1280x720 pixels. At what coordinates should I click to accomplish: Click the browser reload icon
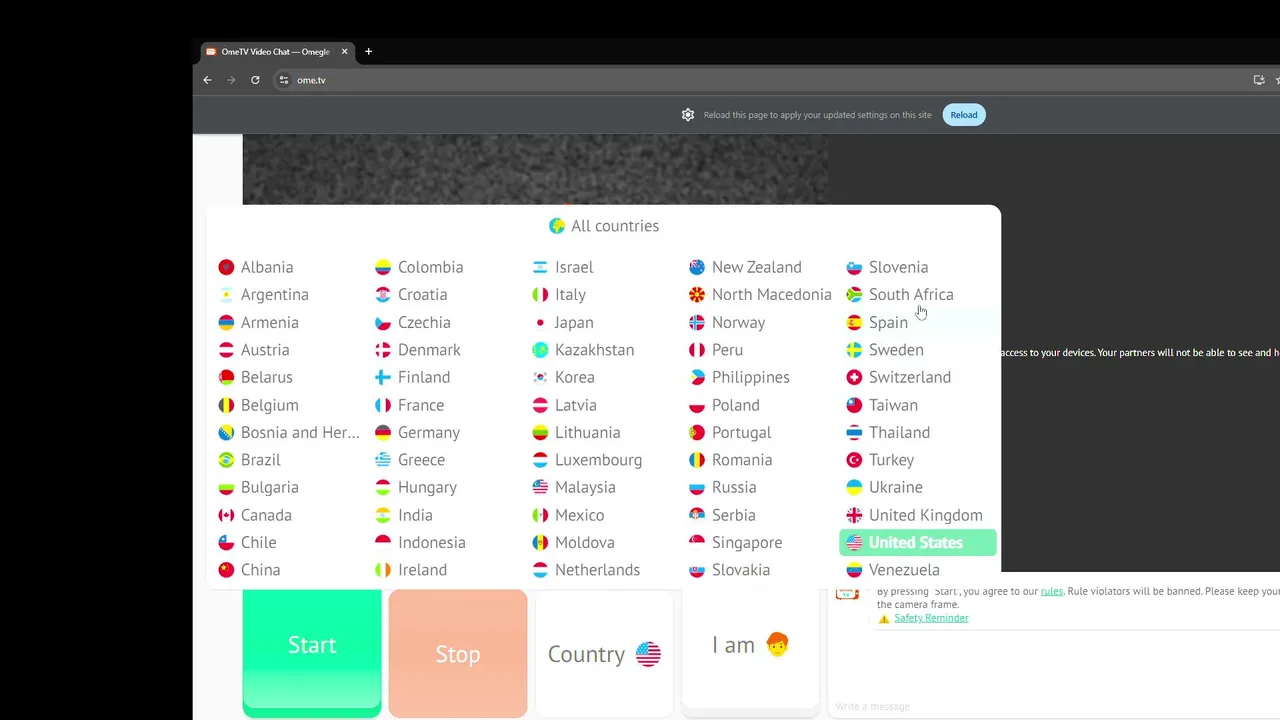255,80
